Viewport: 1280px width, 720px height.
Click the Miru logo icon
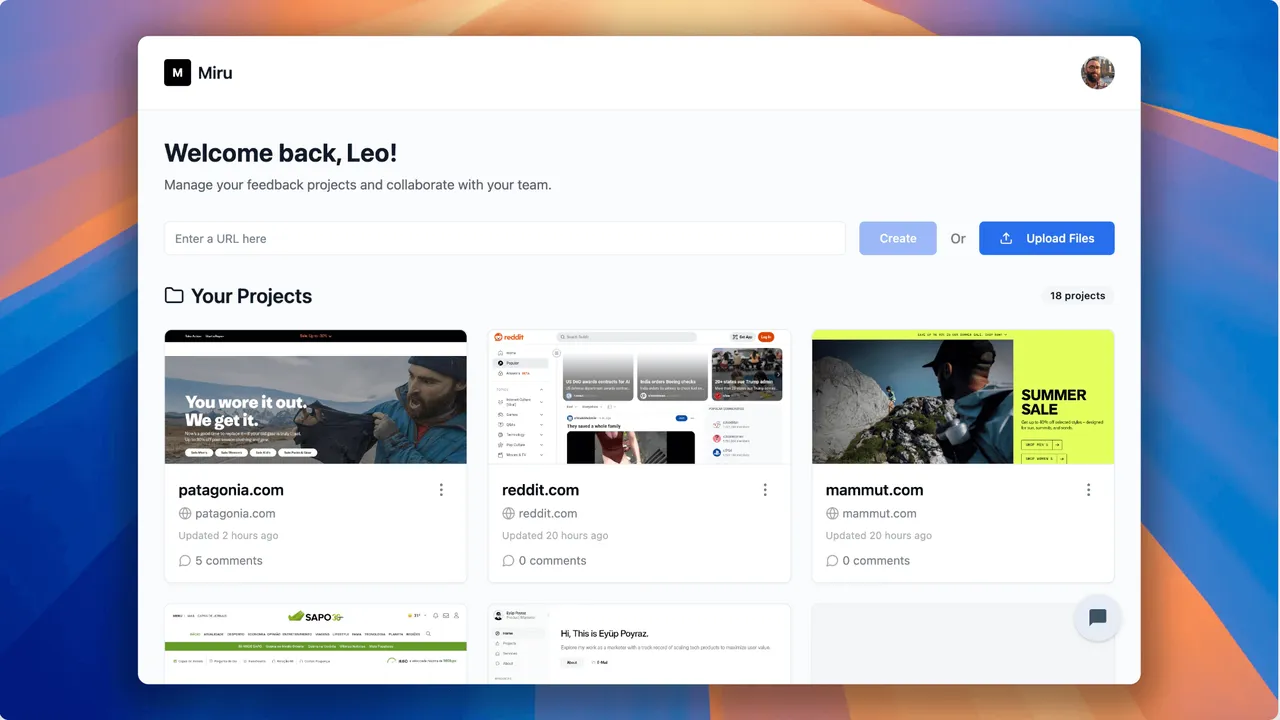click(177, 73)
